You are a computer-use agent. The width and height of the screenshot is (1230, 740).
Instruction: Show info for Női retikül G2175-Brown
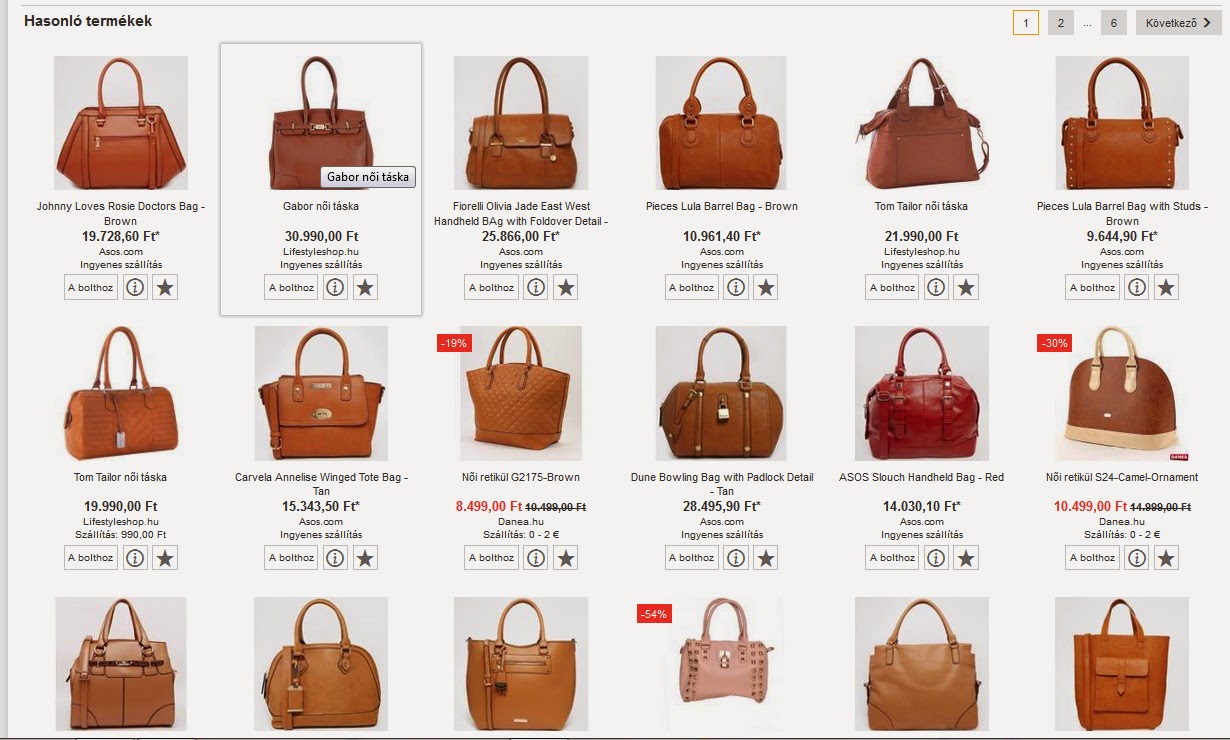(536, 558)
